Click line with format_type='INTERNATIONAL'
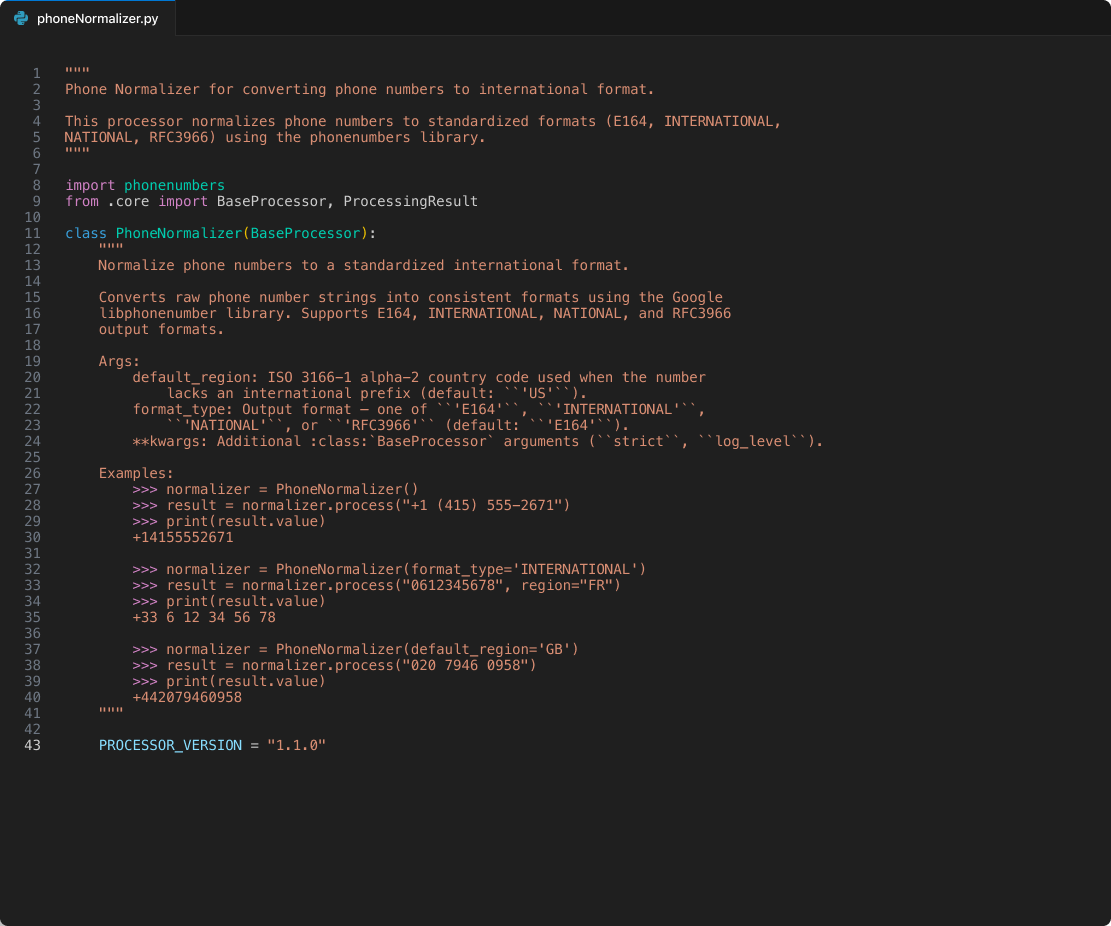Image resolution: width=1111 pixels, height=926 pixels. tap(389, 570)
